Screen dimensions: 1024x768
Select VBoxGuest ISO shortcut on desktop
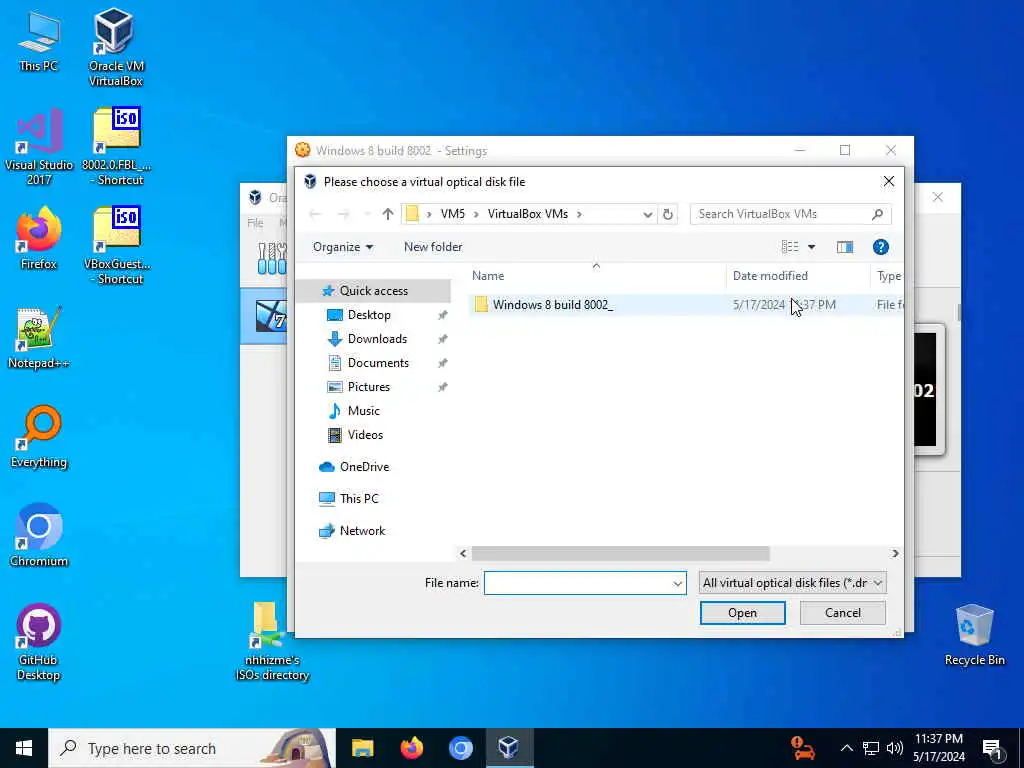coord(117,246)
